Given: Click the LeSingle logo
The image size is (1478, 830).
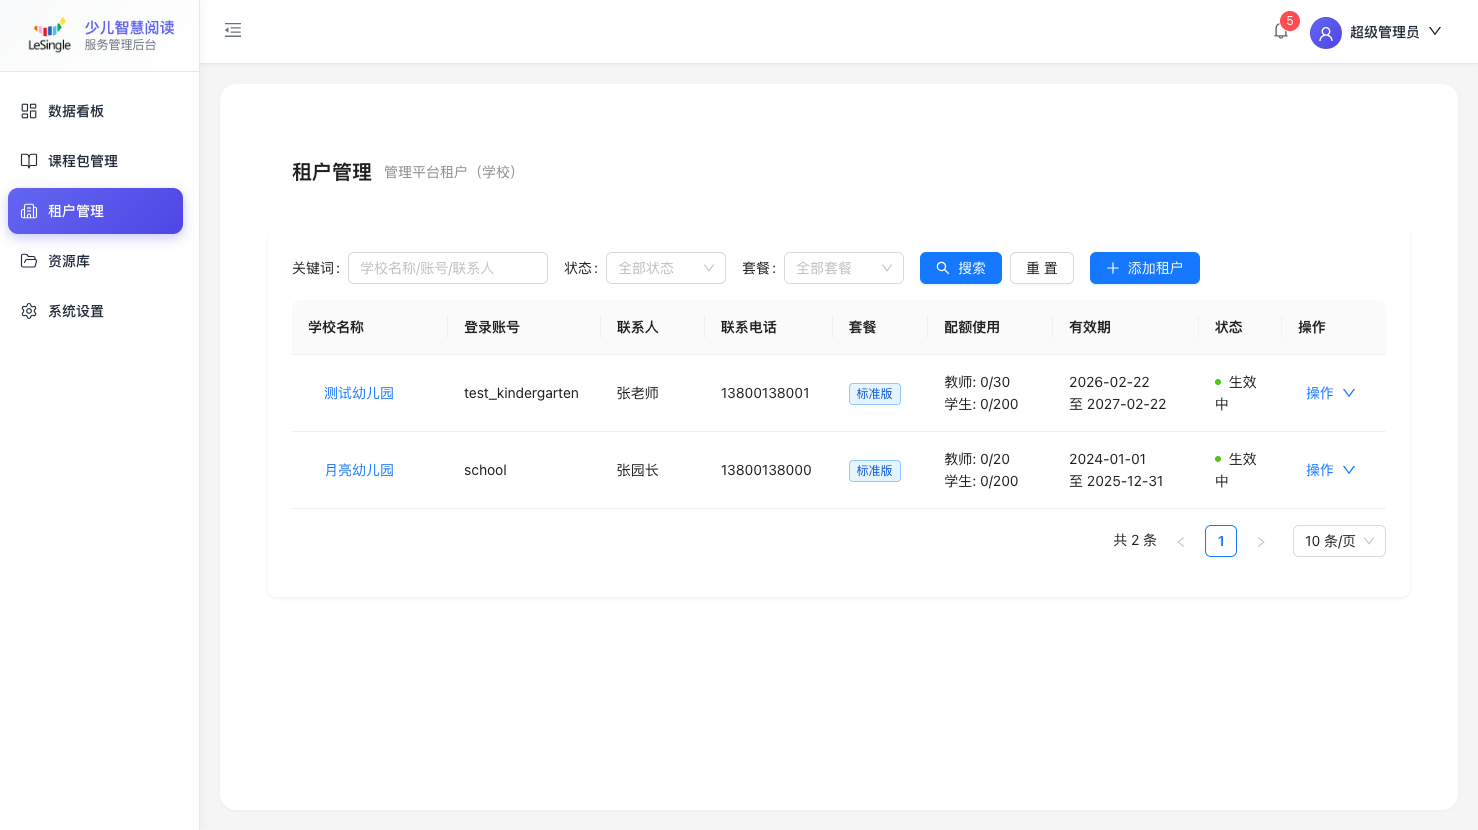Looking at the screenshot, I should click(49, 34).
